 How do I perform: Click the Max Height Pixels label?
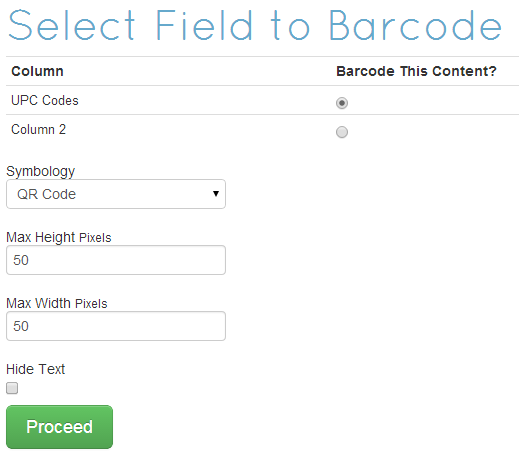click(59, 237)
